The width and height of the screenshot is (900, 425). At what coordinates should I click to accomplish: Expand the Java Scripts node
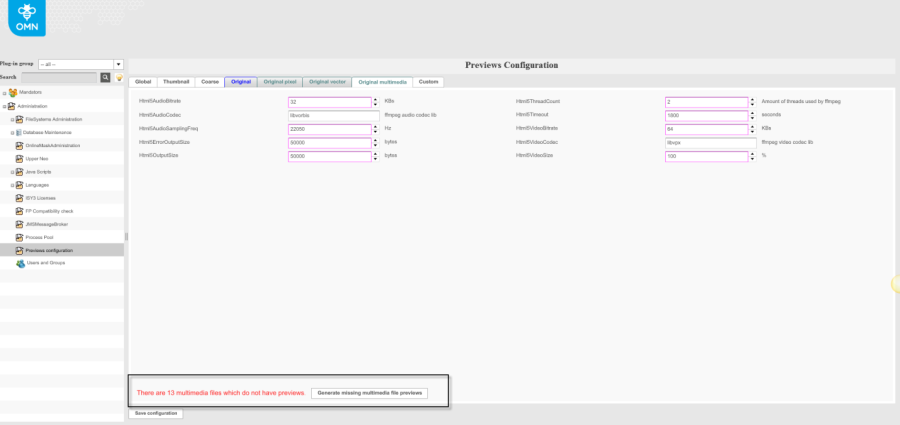click(x=12, y=172)
